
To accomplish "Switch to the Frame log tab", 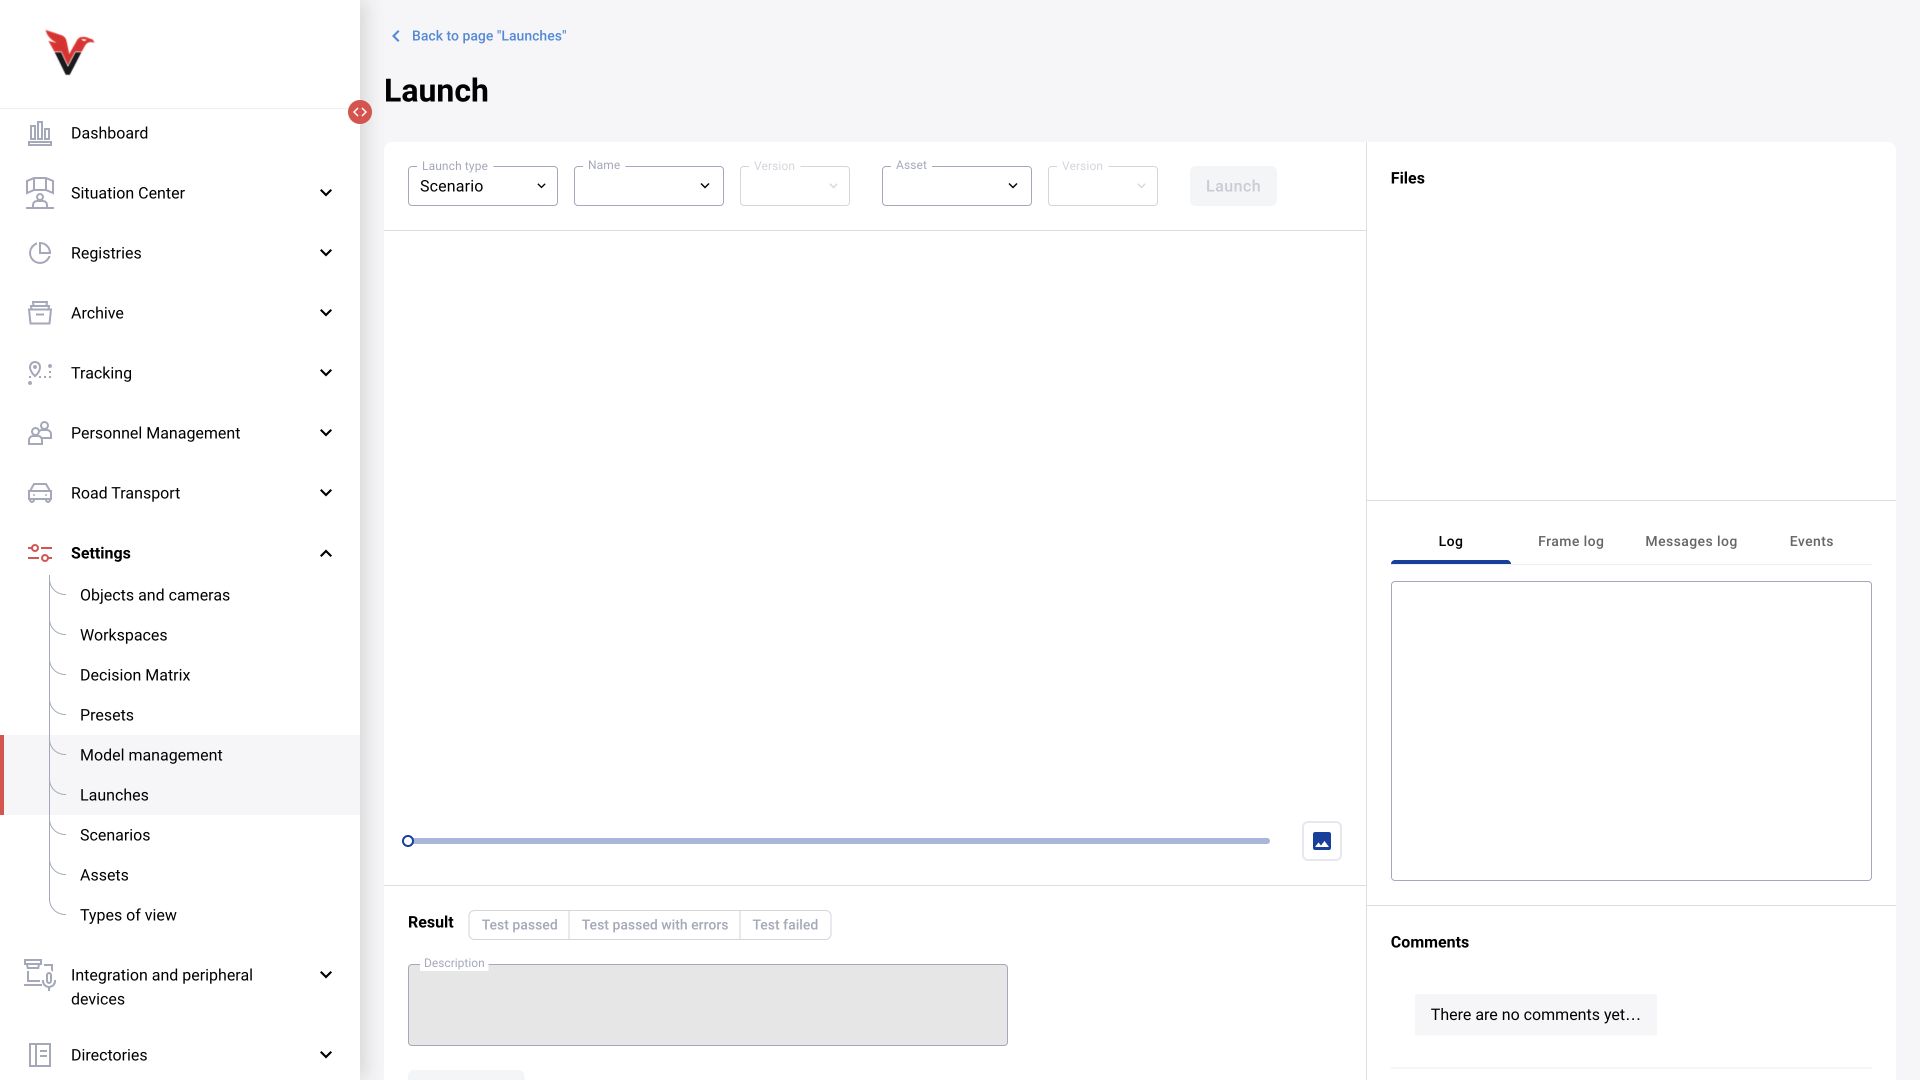I will coord(1571,541).
